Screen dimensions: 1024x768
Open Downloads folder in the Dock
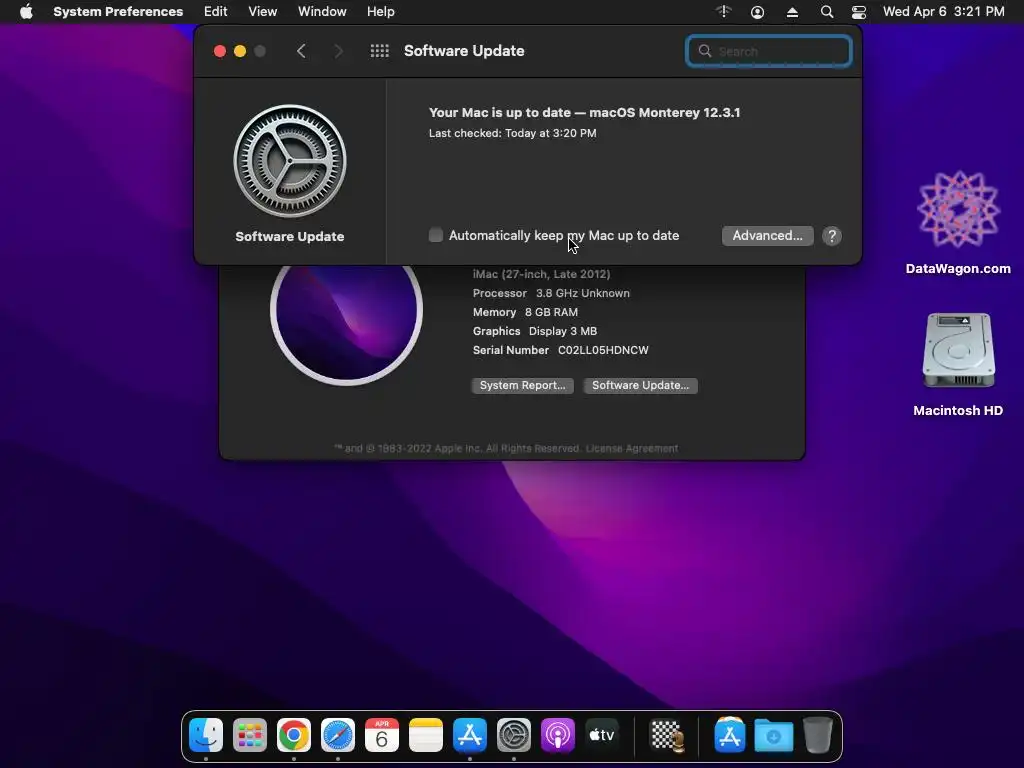(774, 735)
